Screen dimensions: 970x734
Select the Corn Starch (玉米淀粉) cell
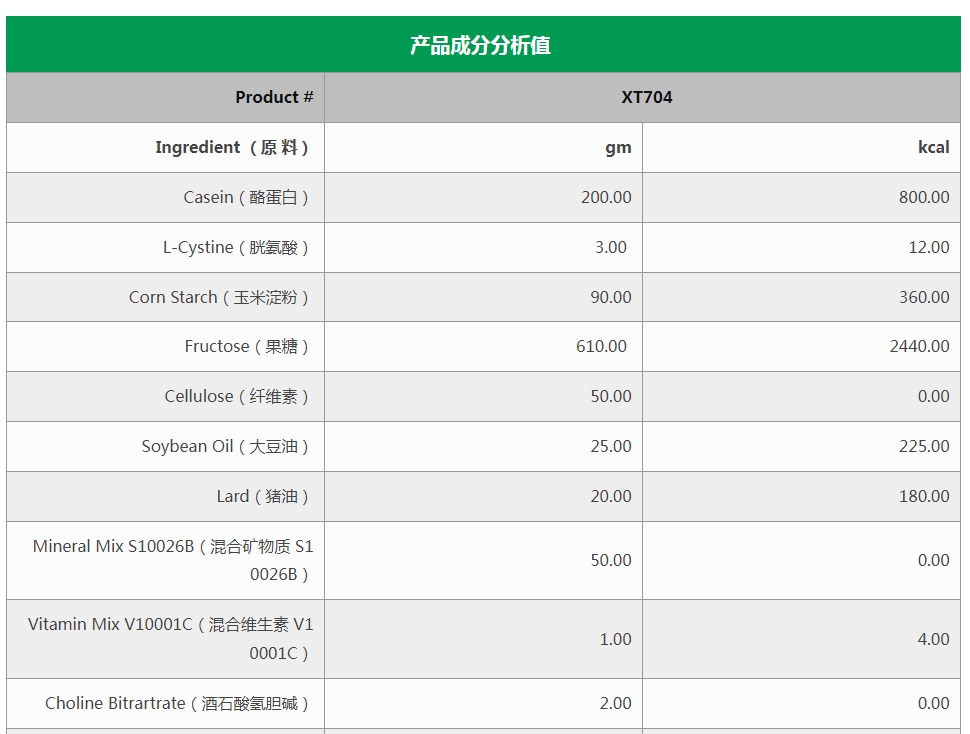tap(165, 297)
